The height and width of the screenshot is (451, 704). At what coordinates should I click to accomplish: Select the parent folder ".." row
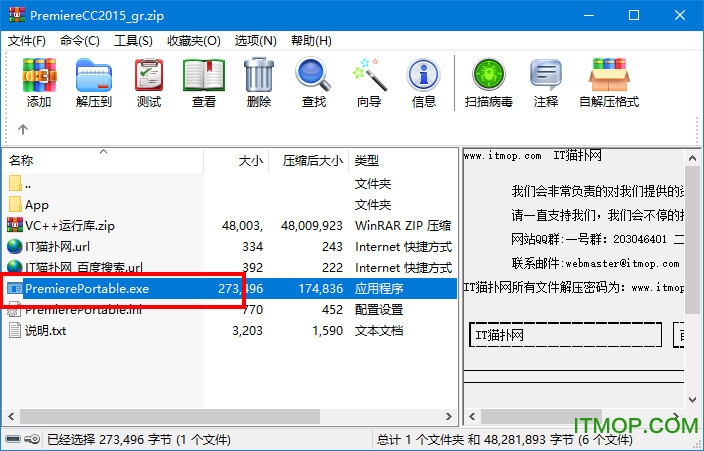(229, 184)
